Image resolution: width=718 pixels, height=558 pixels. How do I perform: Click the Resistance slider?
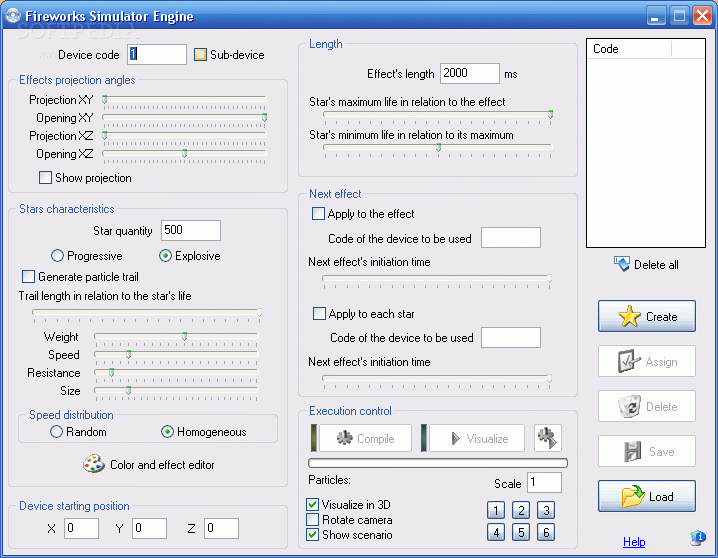[176, 373]
